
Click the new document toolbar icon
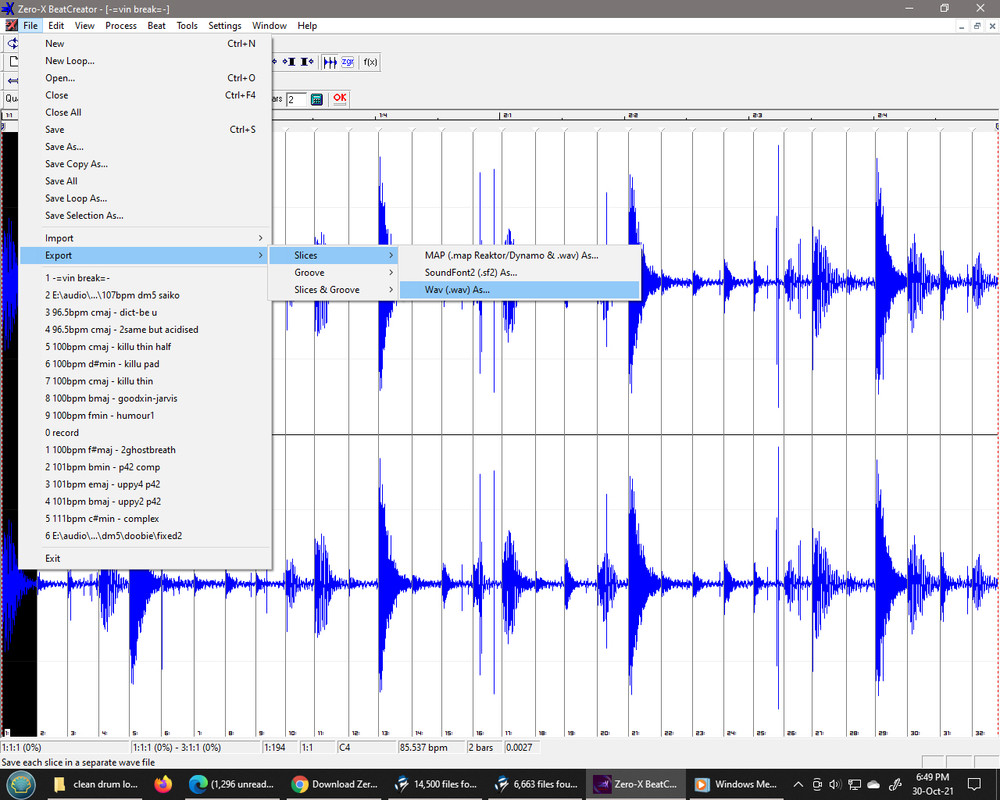(x=13, y=62)
